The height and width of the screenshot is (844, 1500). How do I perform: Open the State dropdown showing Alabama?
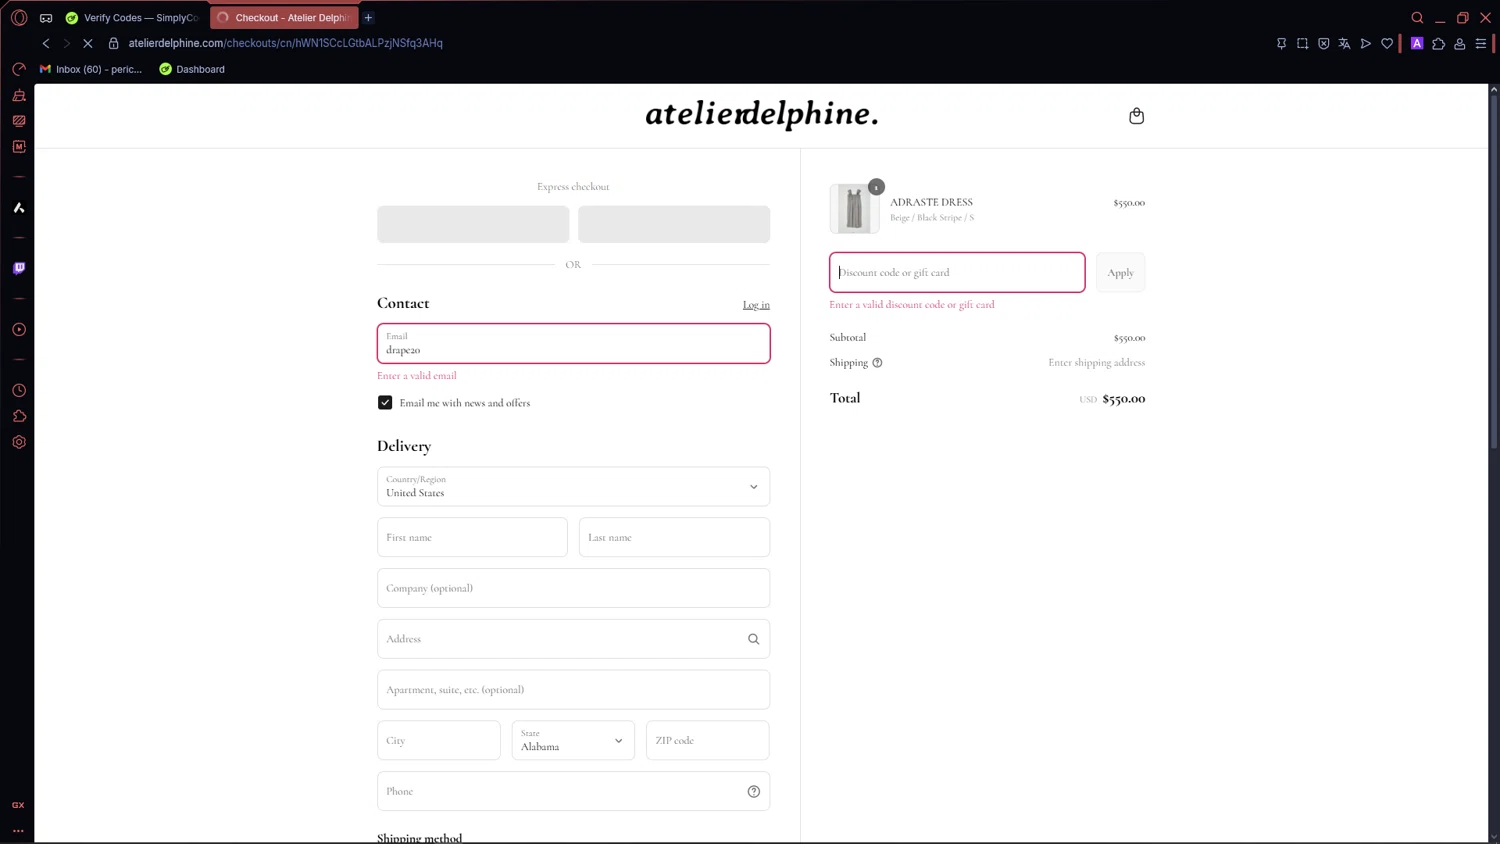(573, 741)
